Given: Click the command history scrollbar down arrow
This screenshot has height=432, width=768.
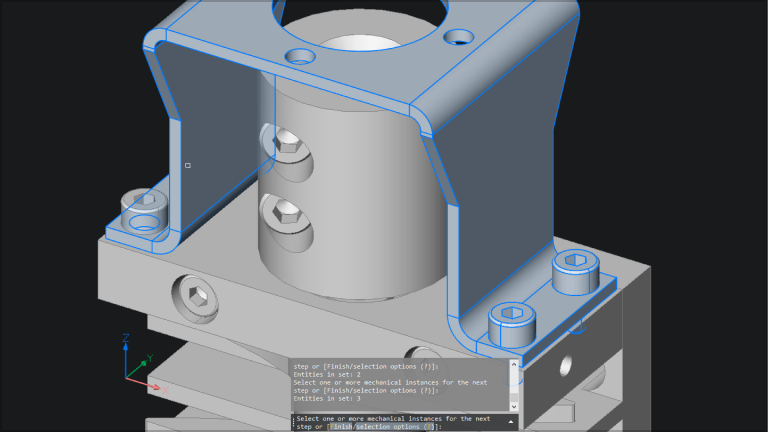Looking at the screenshot, I should (514, 406).
